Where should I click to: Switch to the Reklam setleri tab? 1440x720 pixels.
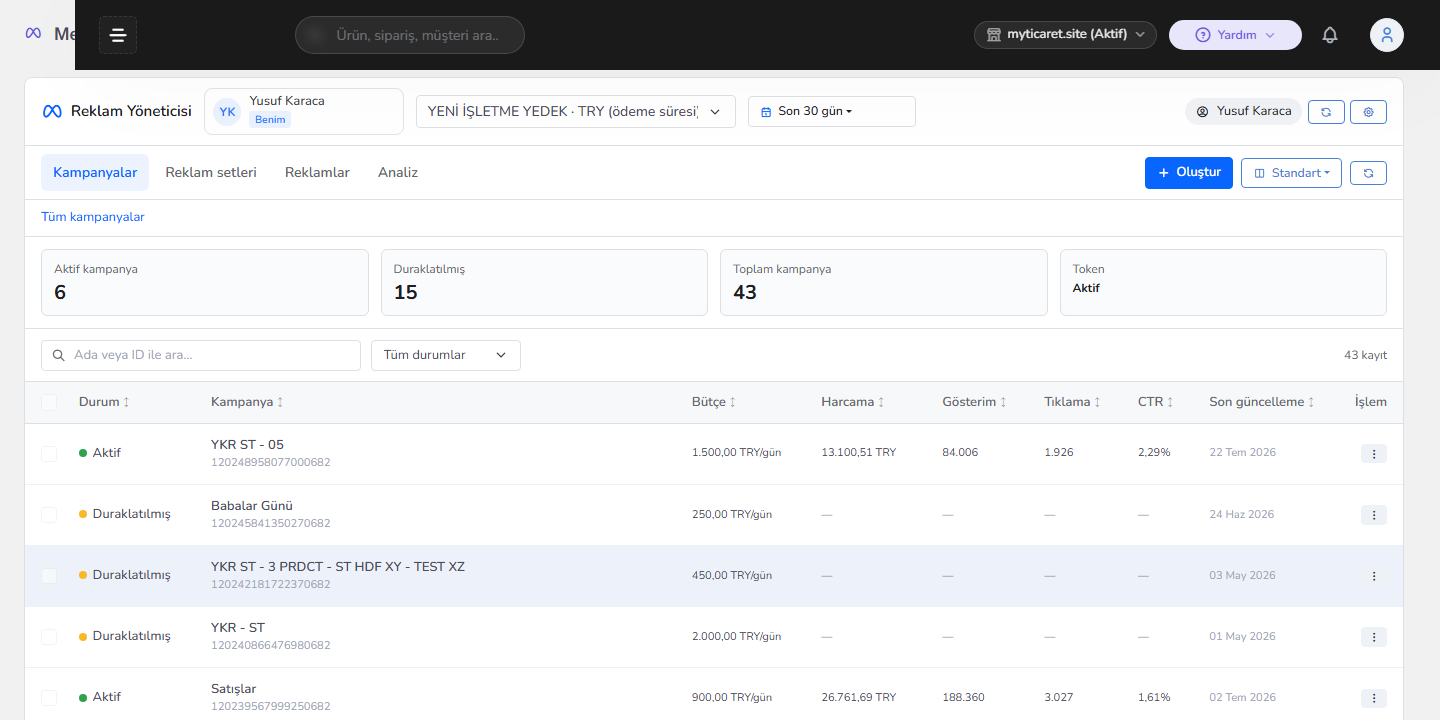211,172
